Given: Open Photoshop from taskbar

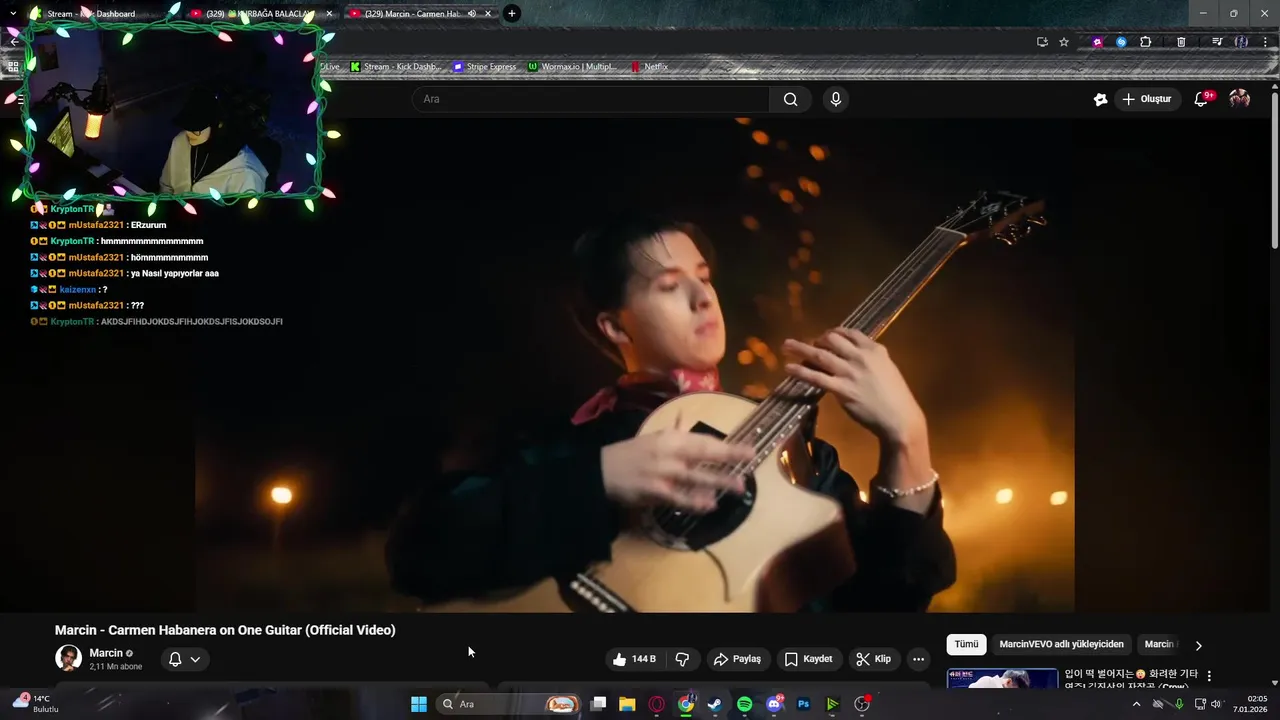Looking at the screenshot, I should [x=803, y=704].
